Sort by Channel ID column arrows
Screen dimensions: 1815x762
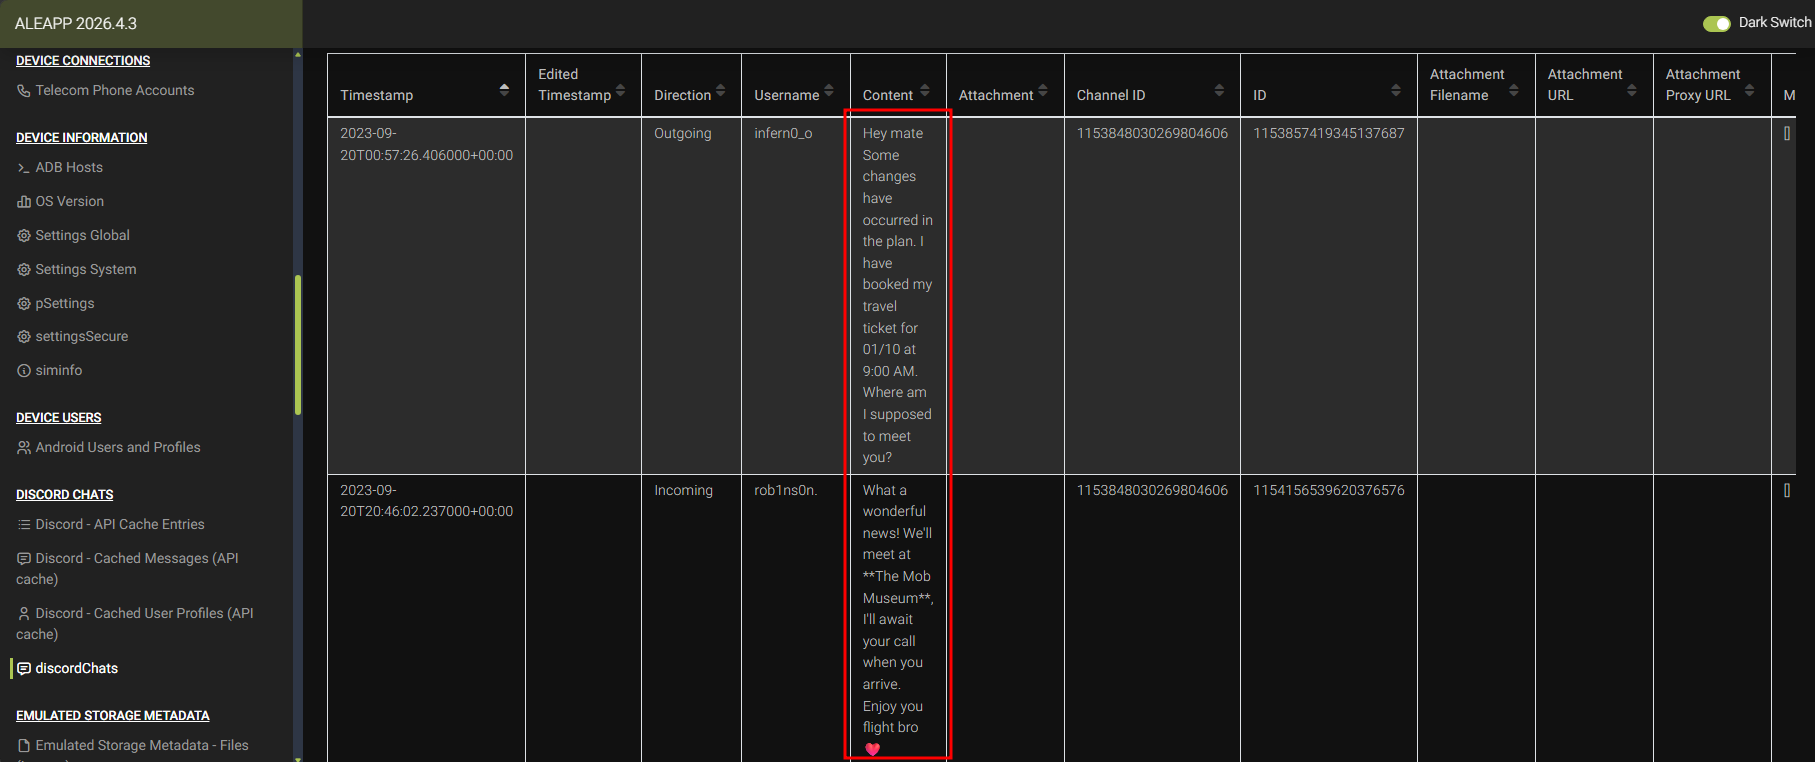coord(1219,90)
